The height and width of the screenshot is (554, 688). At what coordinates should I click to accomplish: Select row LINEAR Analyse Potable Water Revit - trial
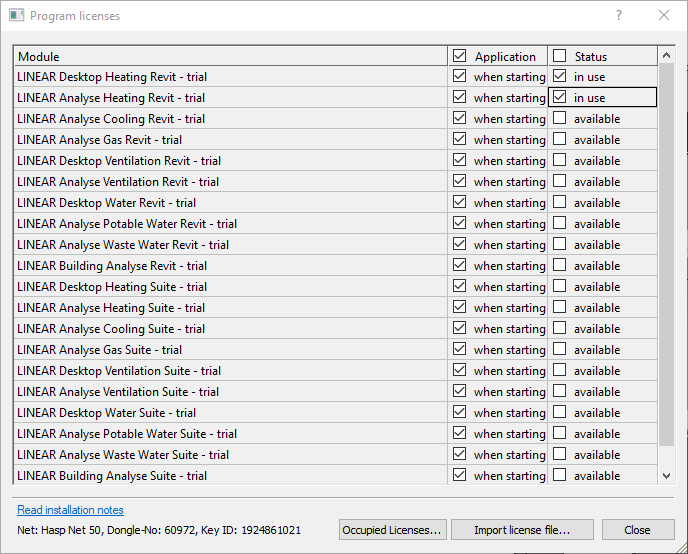click(x=336, y=224)
